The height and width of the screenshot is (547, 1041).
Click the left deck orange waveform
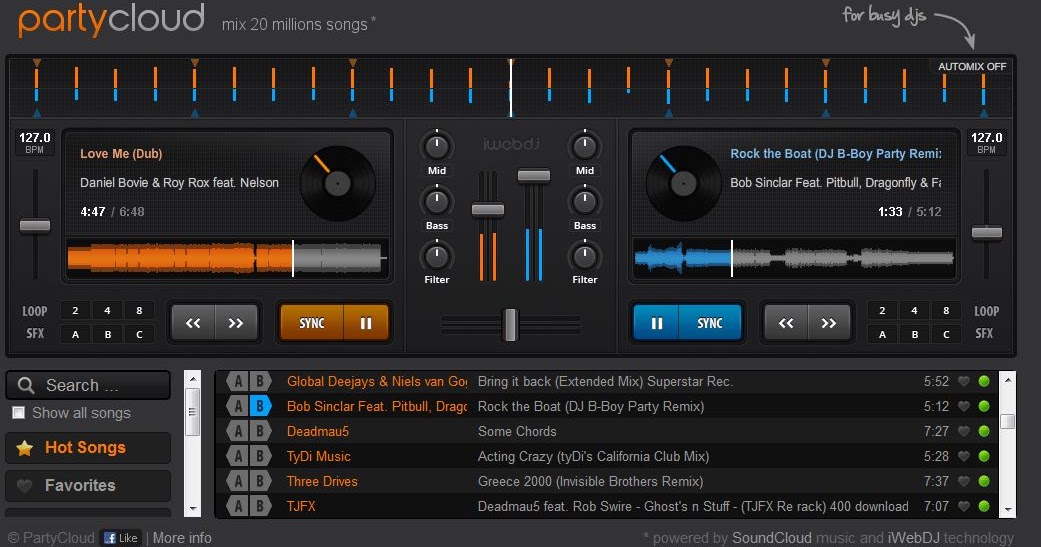(x=226, y=258)
